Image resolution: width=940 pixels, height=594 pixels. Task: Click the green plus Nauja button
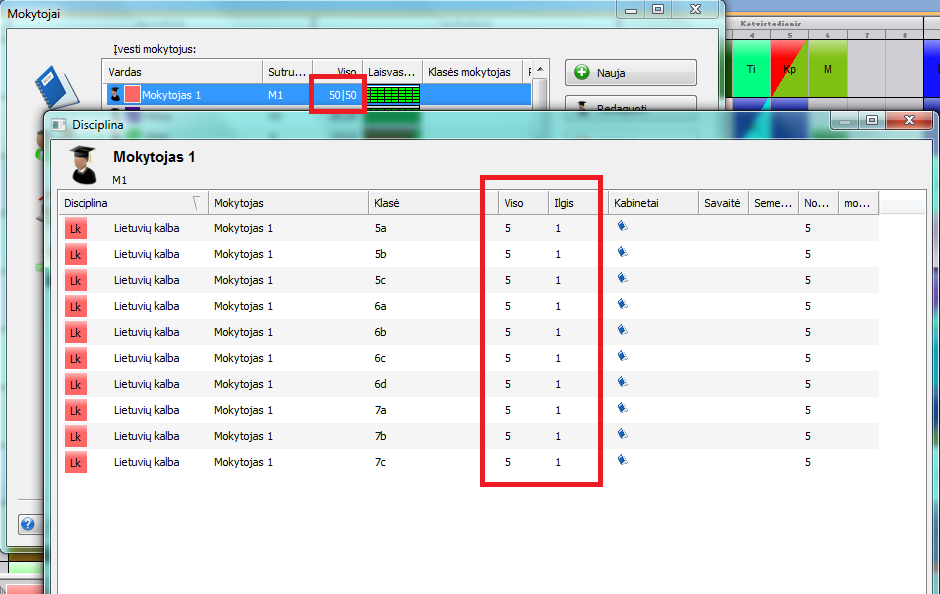click(x=630, y=73)
